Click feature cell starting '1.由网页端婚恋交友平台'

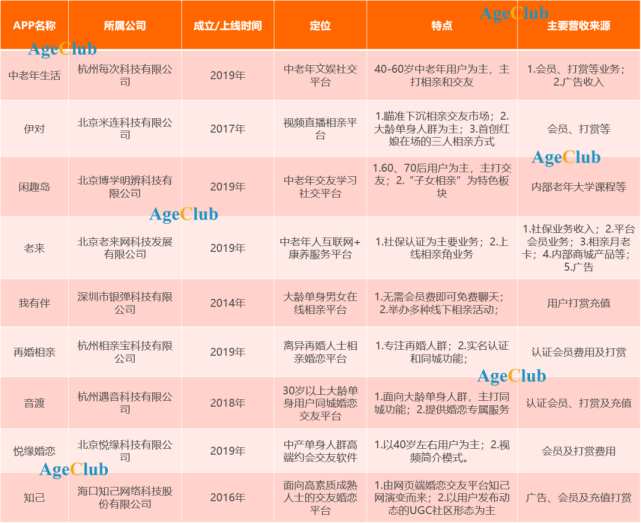point(442,498)
